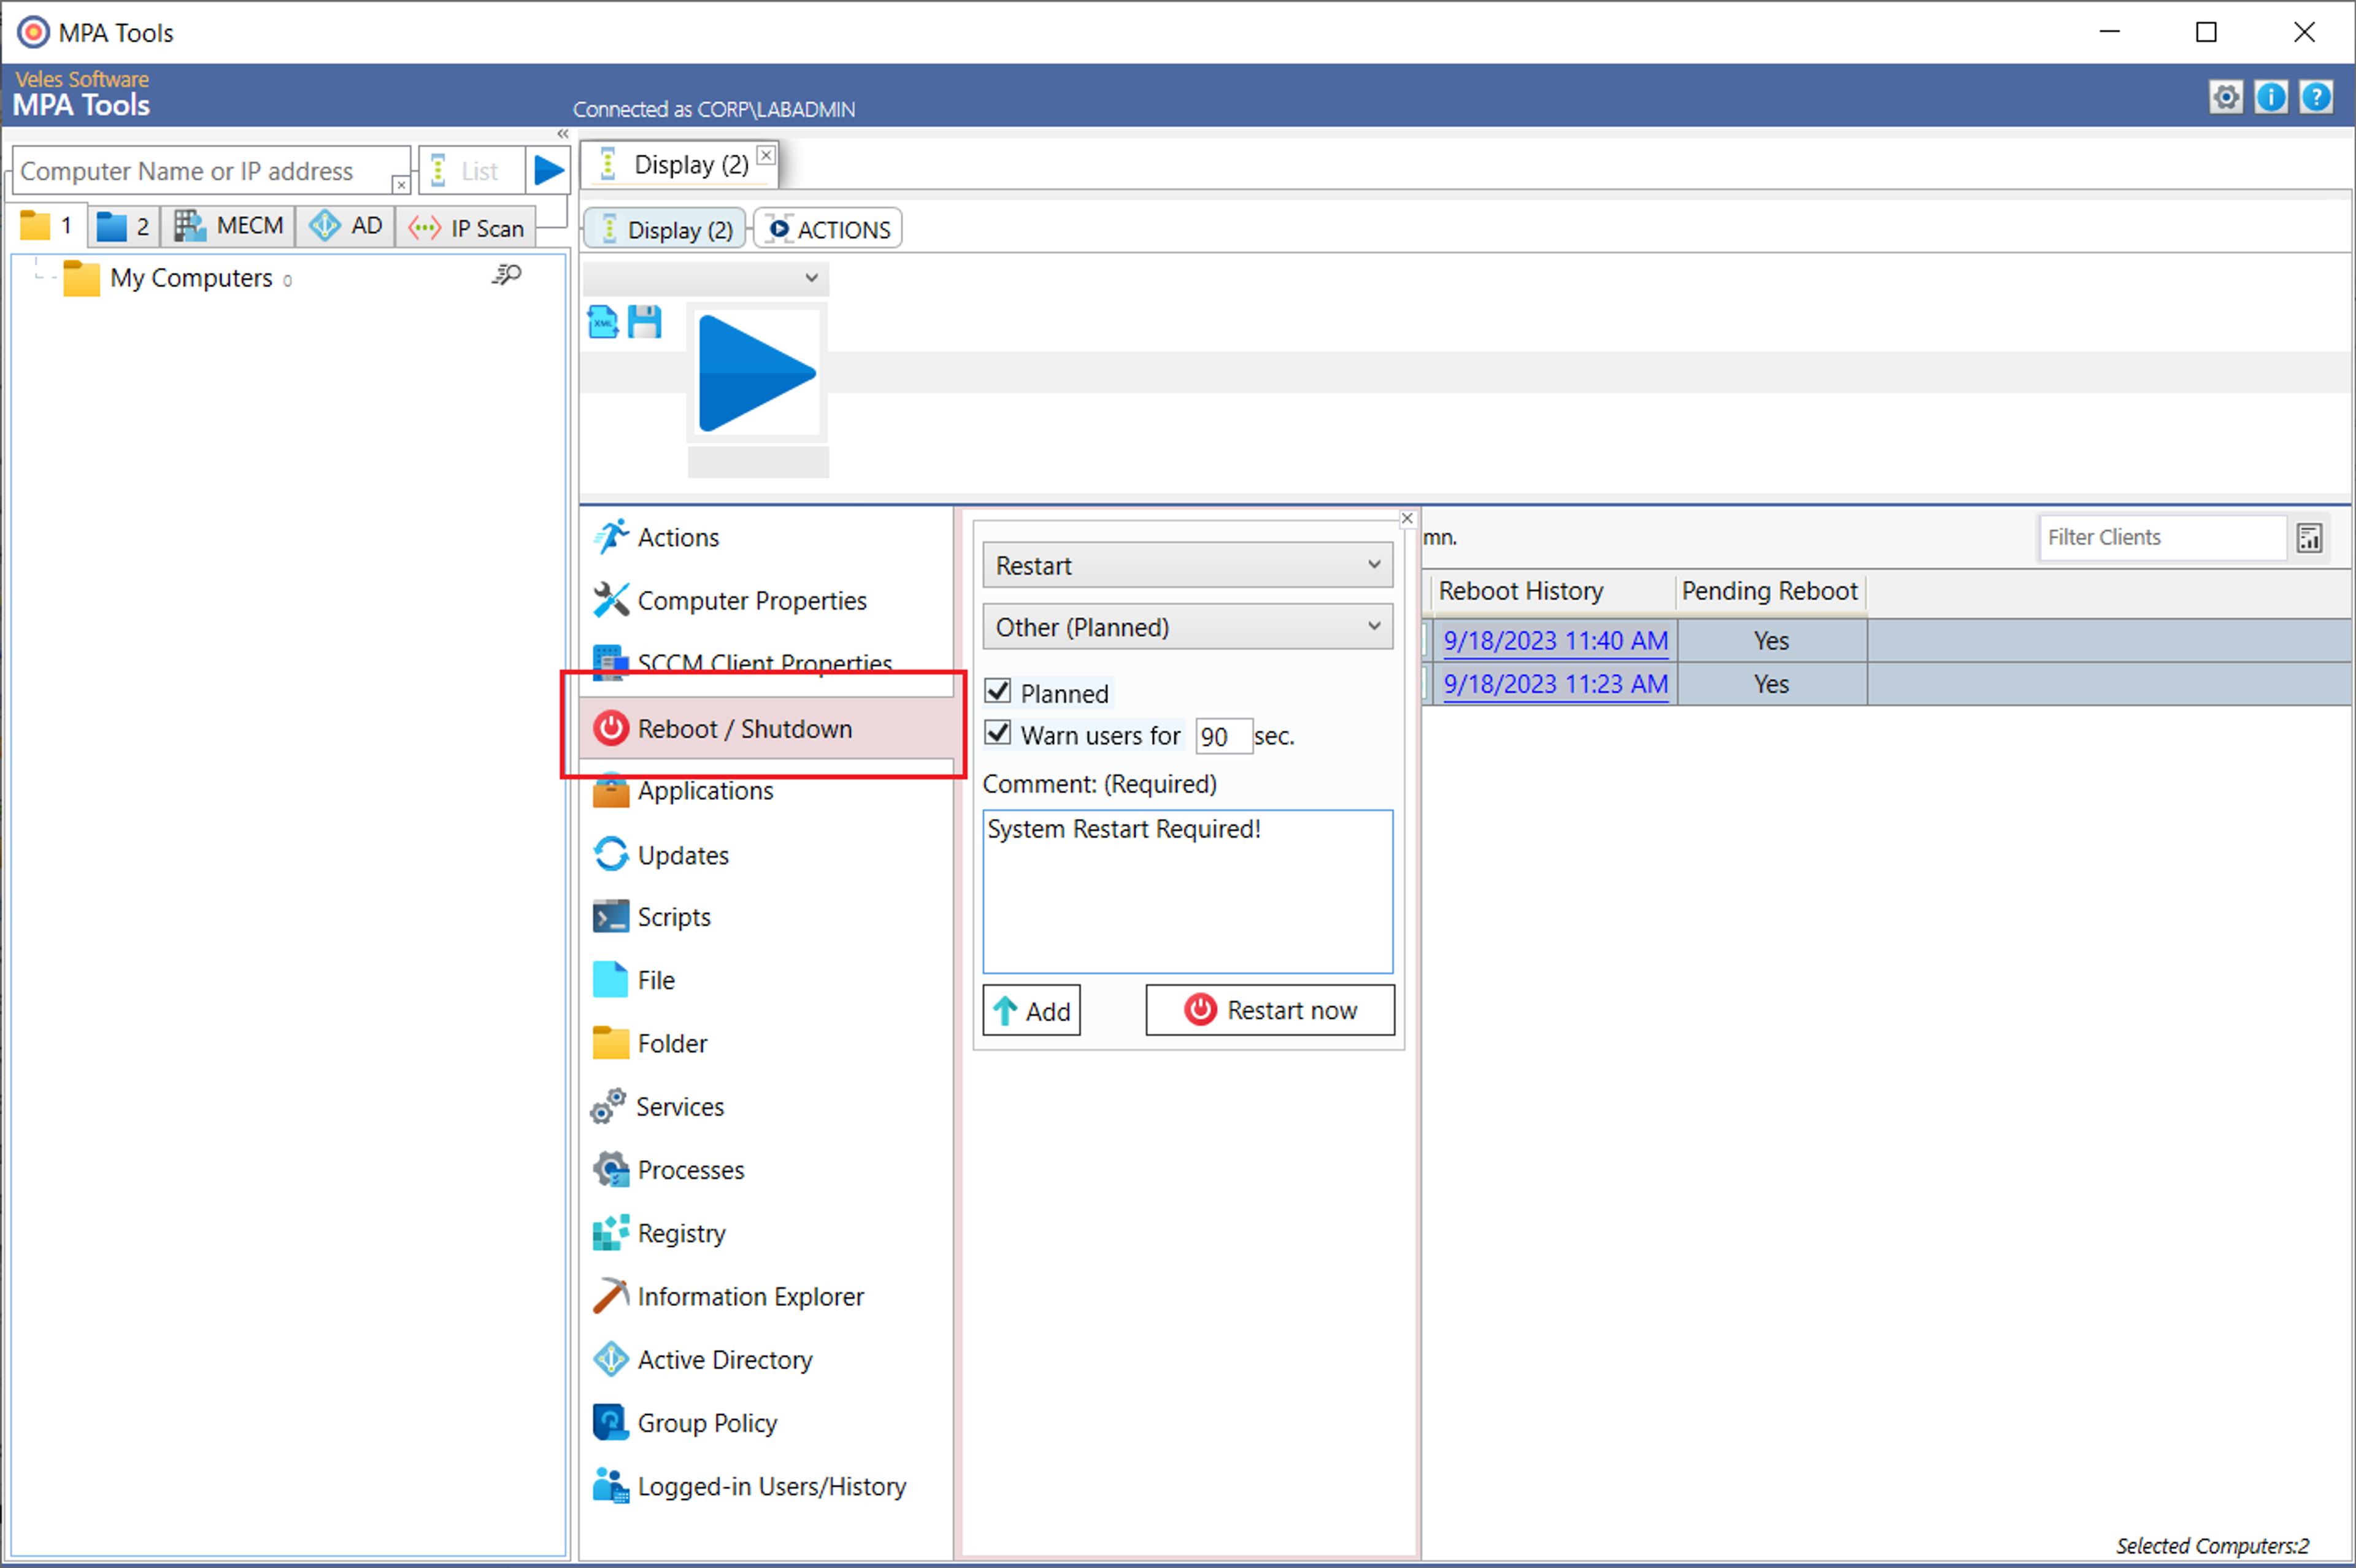The image size is (2356, 1568).
Task: Click the Filter Clients input field
Action: click(x=2162, y=538)
